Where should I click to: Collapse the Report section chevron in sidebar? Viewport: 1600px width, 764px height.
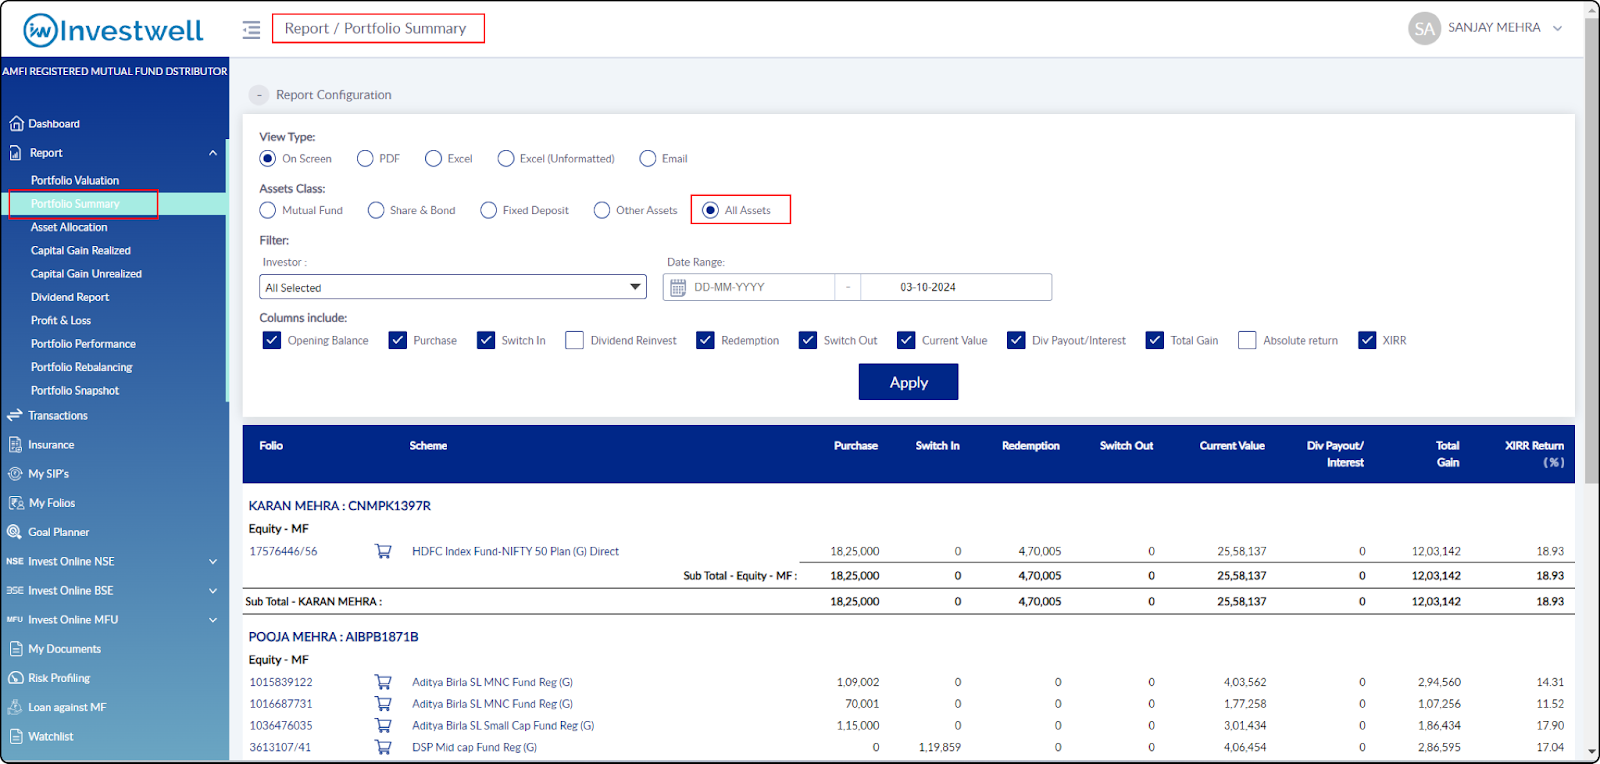coord(213,153)
